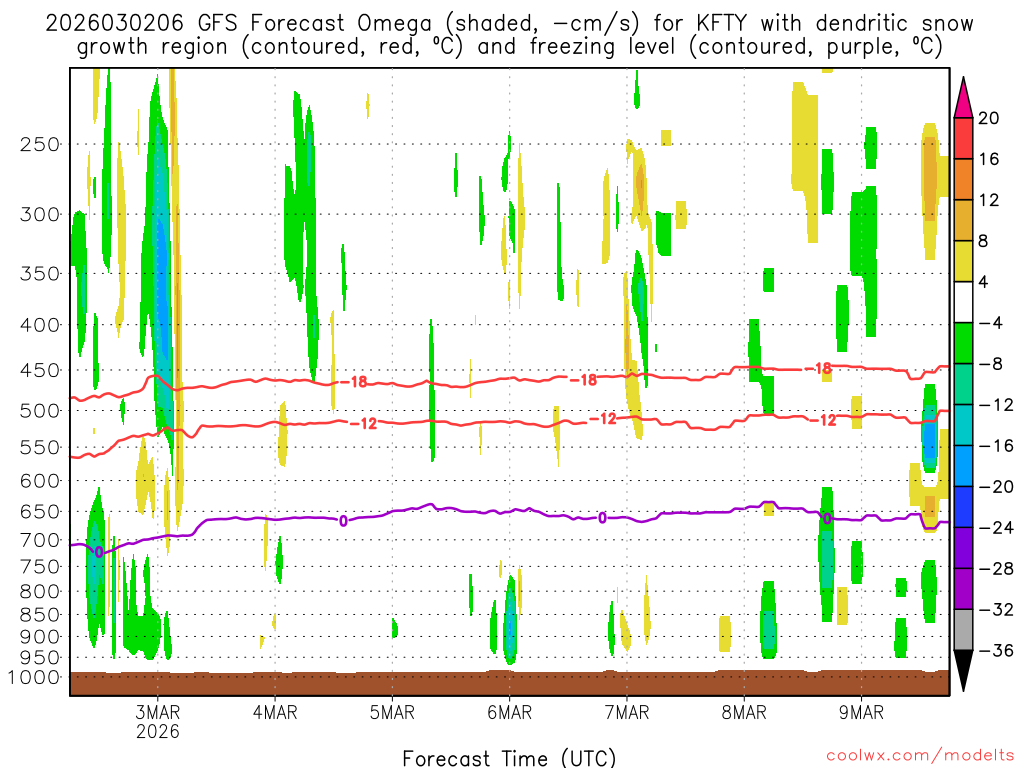
Task: Click the red 16 to 20 colorbar segment
Action: pyautogui.click(x=963, y=138)
